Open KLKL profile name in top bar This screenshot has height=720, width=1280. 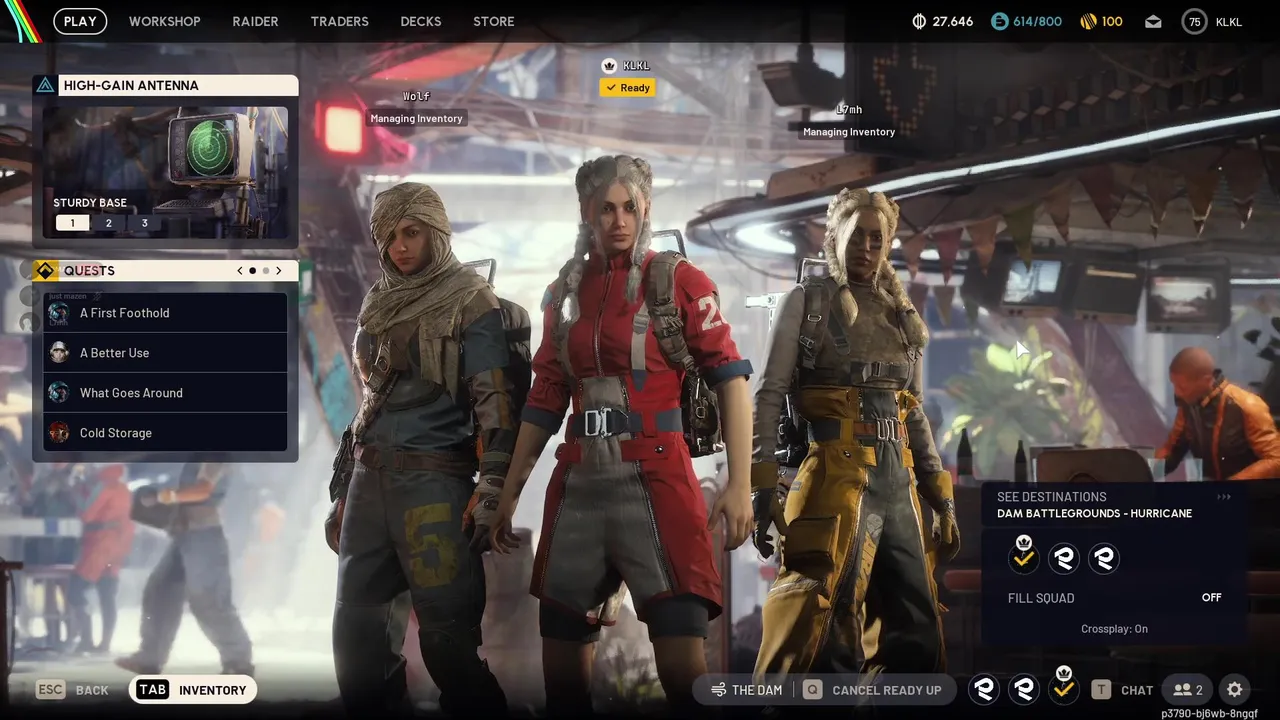pos(1229,22)
